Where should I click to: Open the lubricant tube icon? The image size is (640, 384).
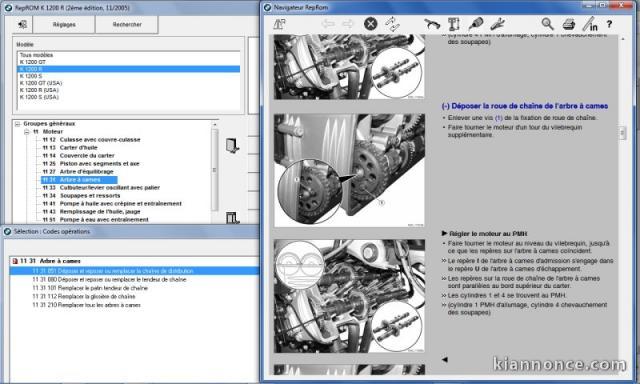click(x=476, y=24)
